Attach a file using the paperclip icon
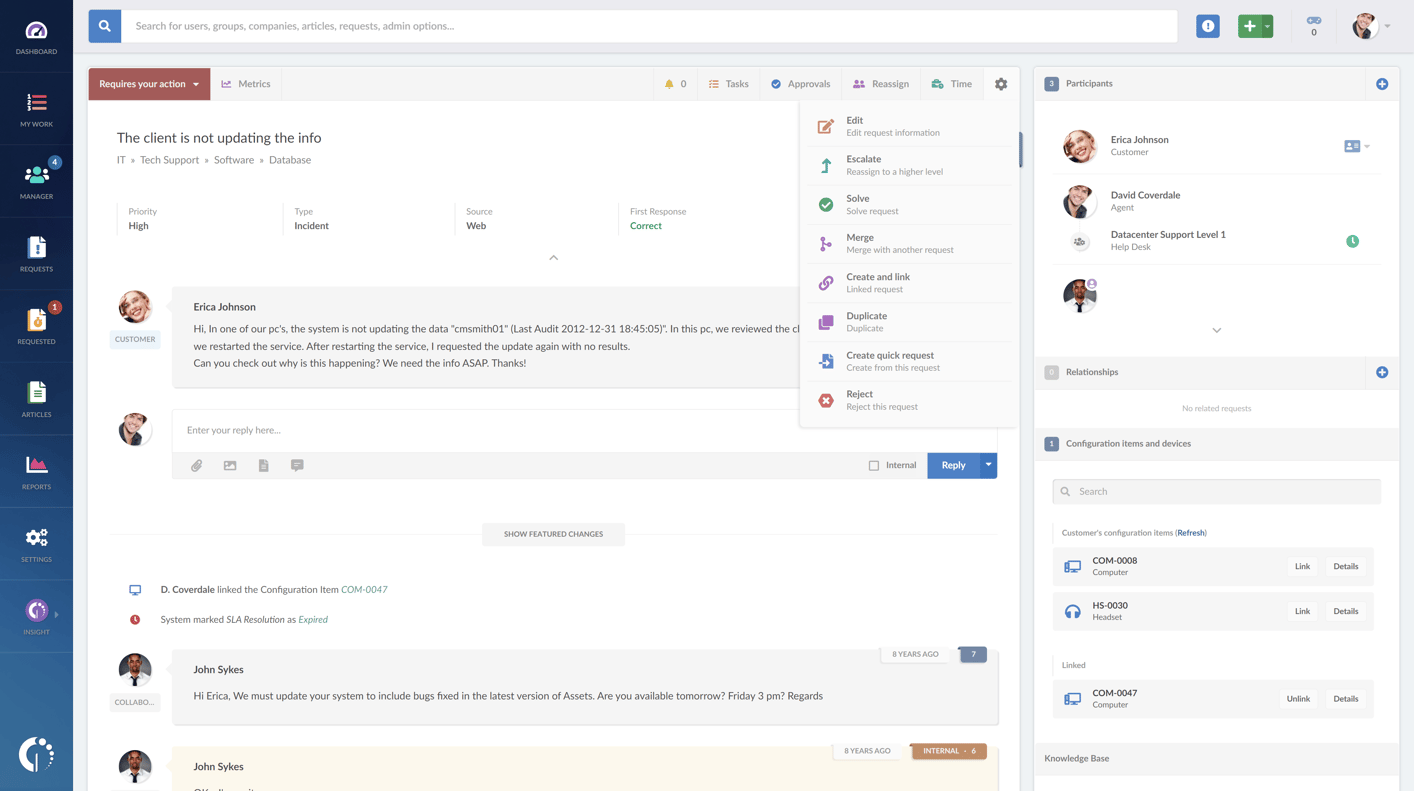Image resolution: width=1414 pixels, height=791 pixels. 196,465
